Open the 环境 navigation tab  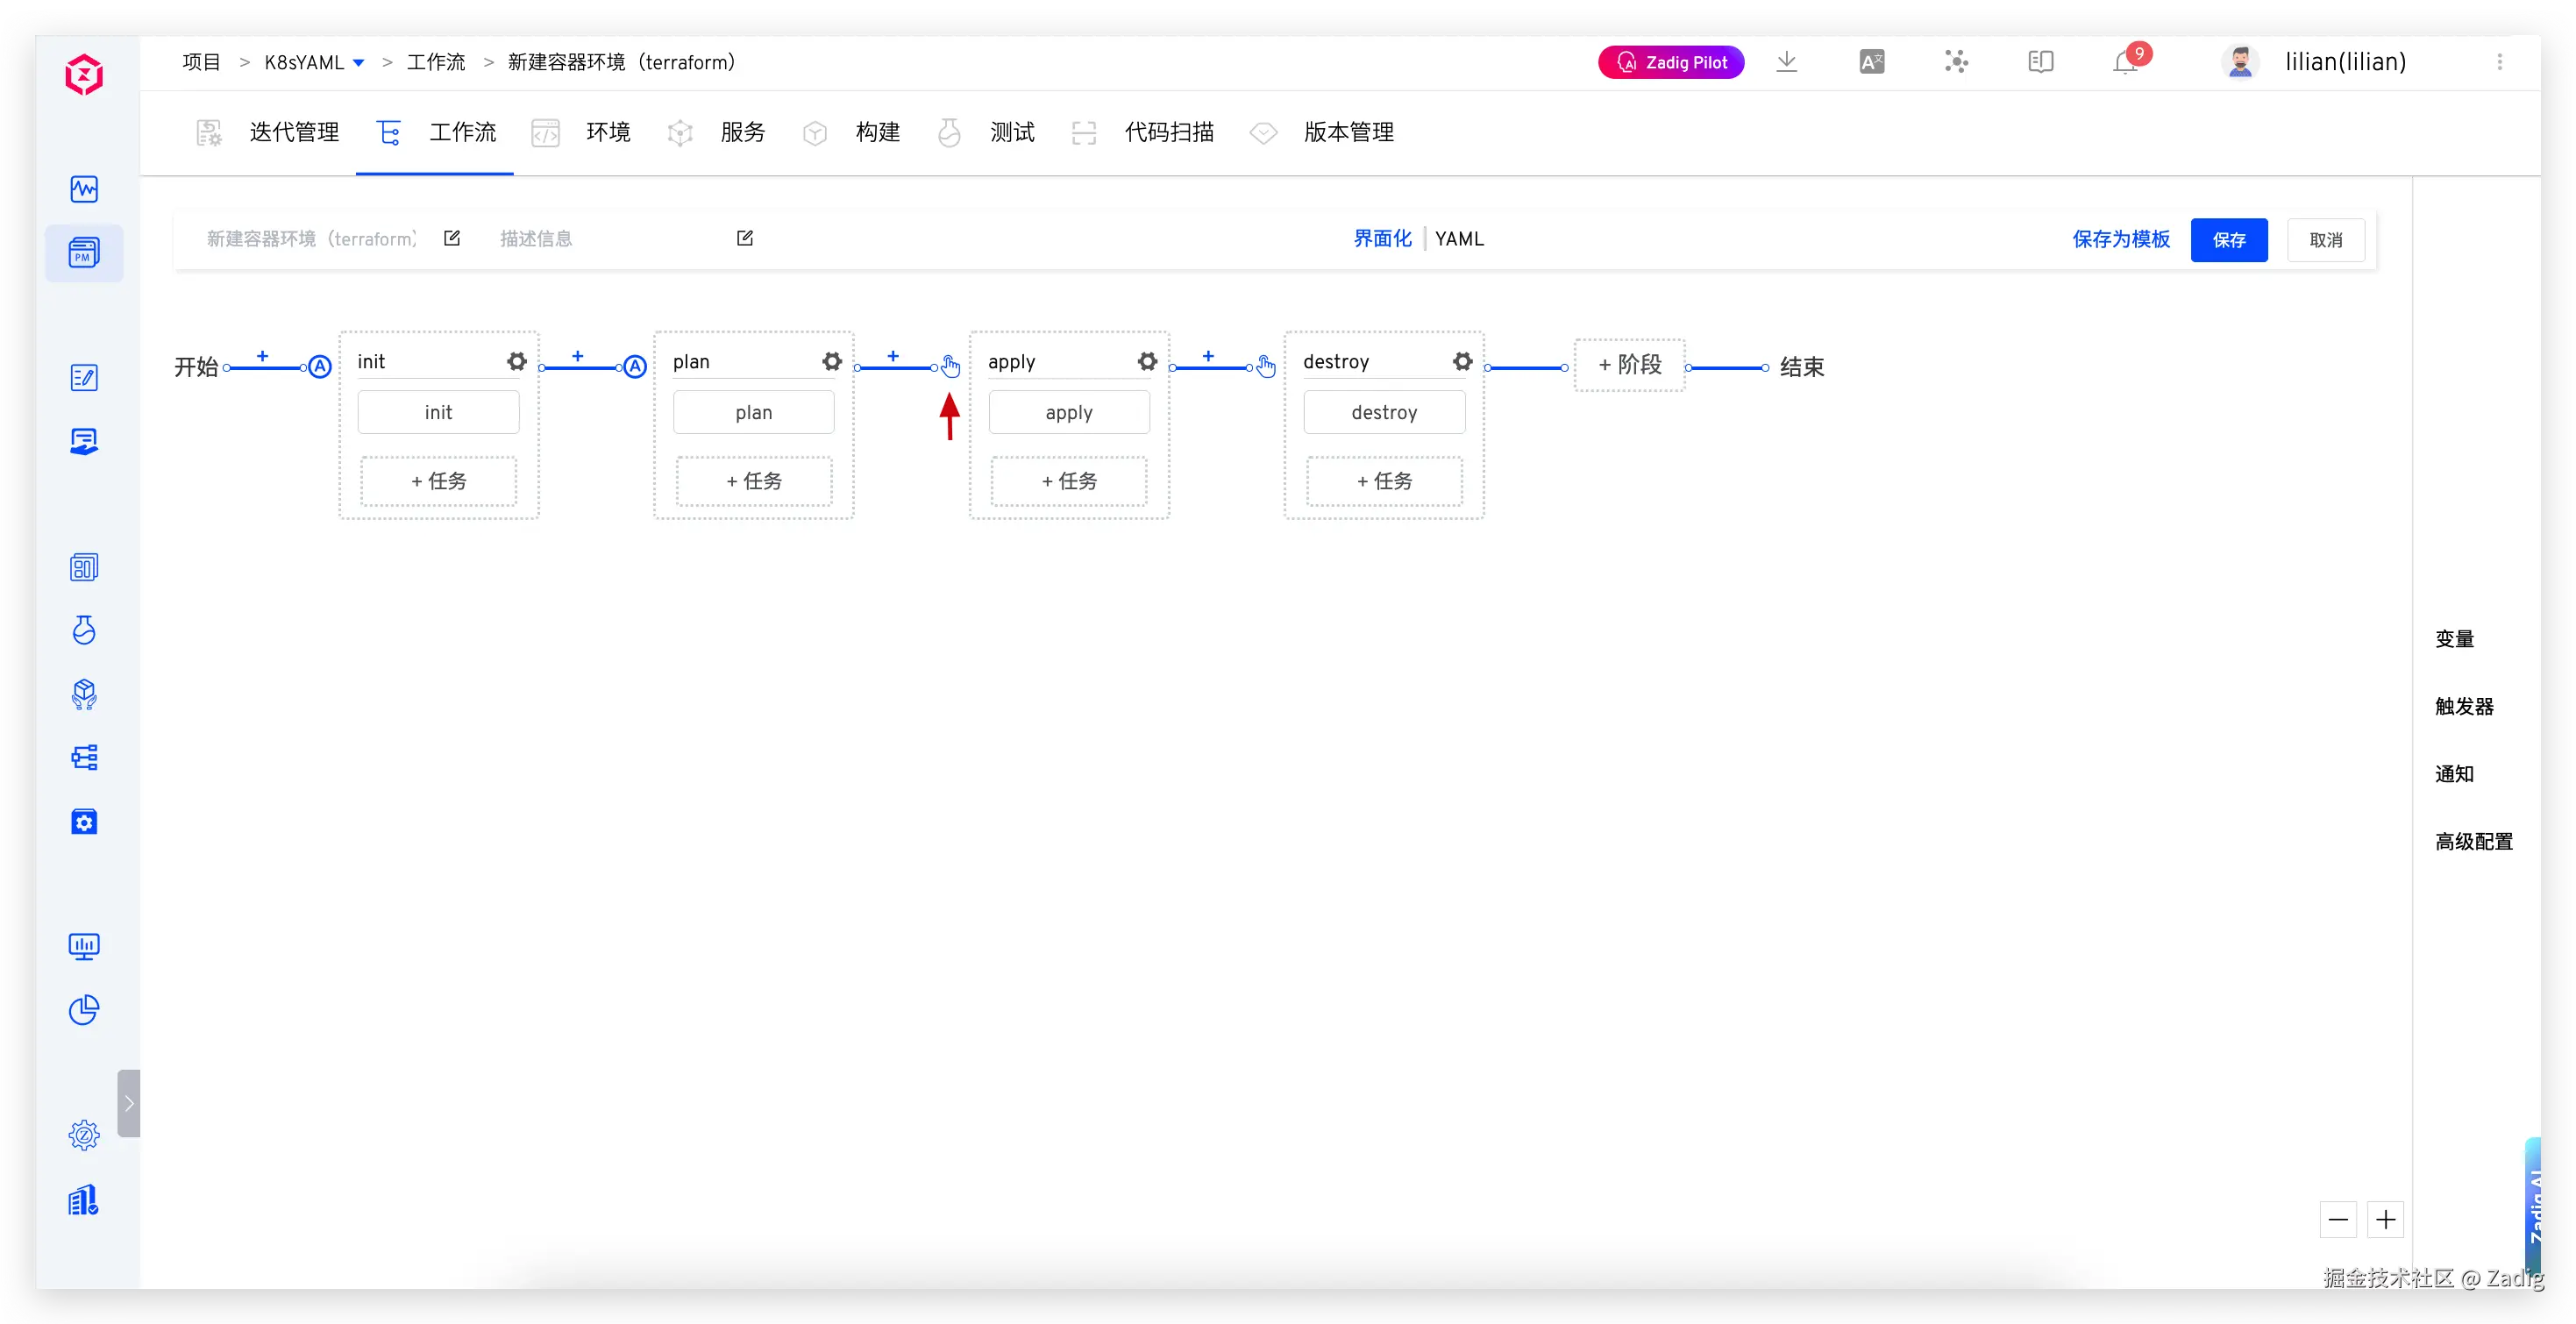[607, 132]
